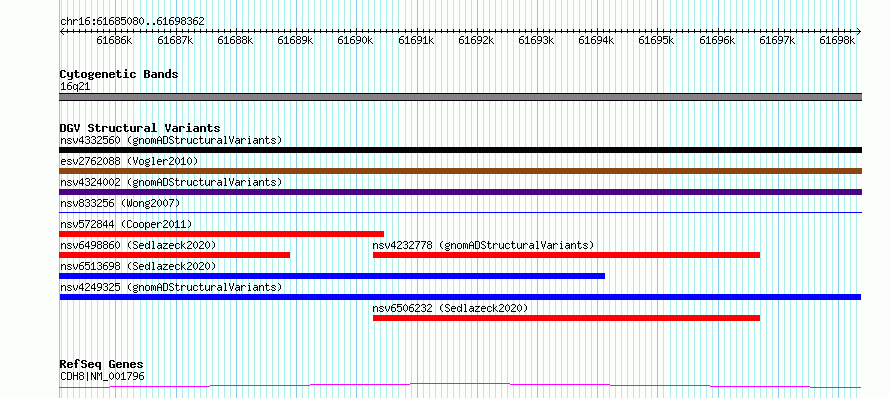The image size is (890, 398).
Task: Click the brown esv2762088 variant bar
Action: coord(460,171)
